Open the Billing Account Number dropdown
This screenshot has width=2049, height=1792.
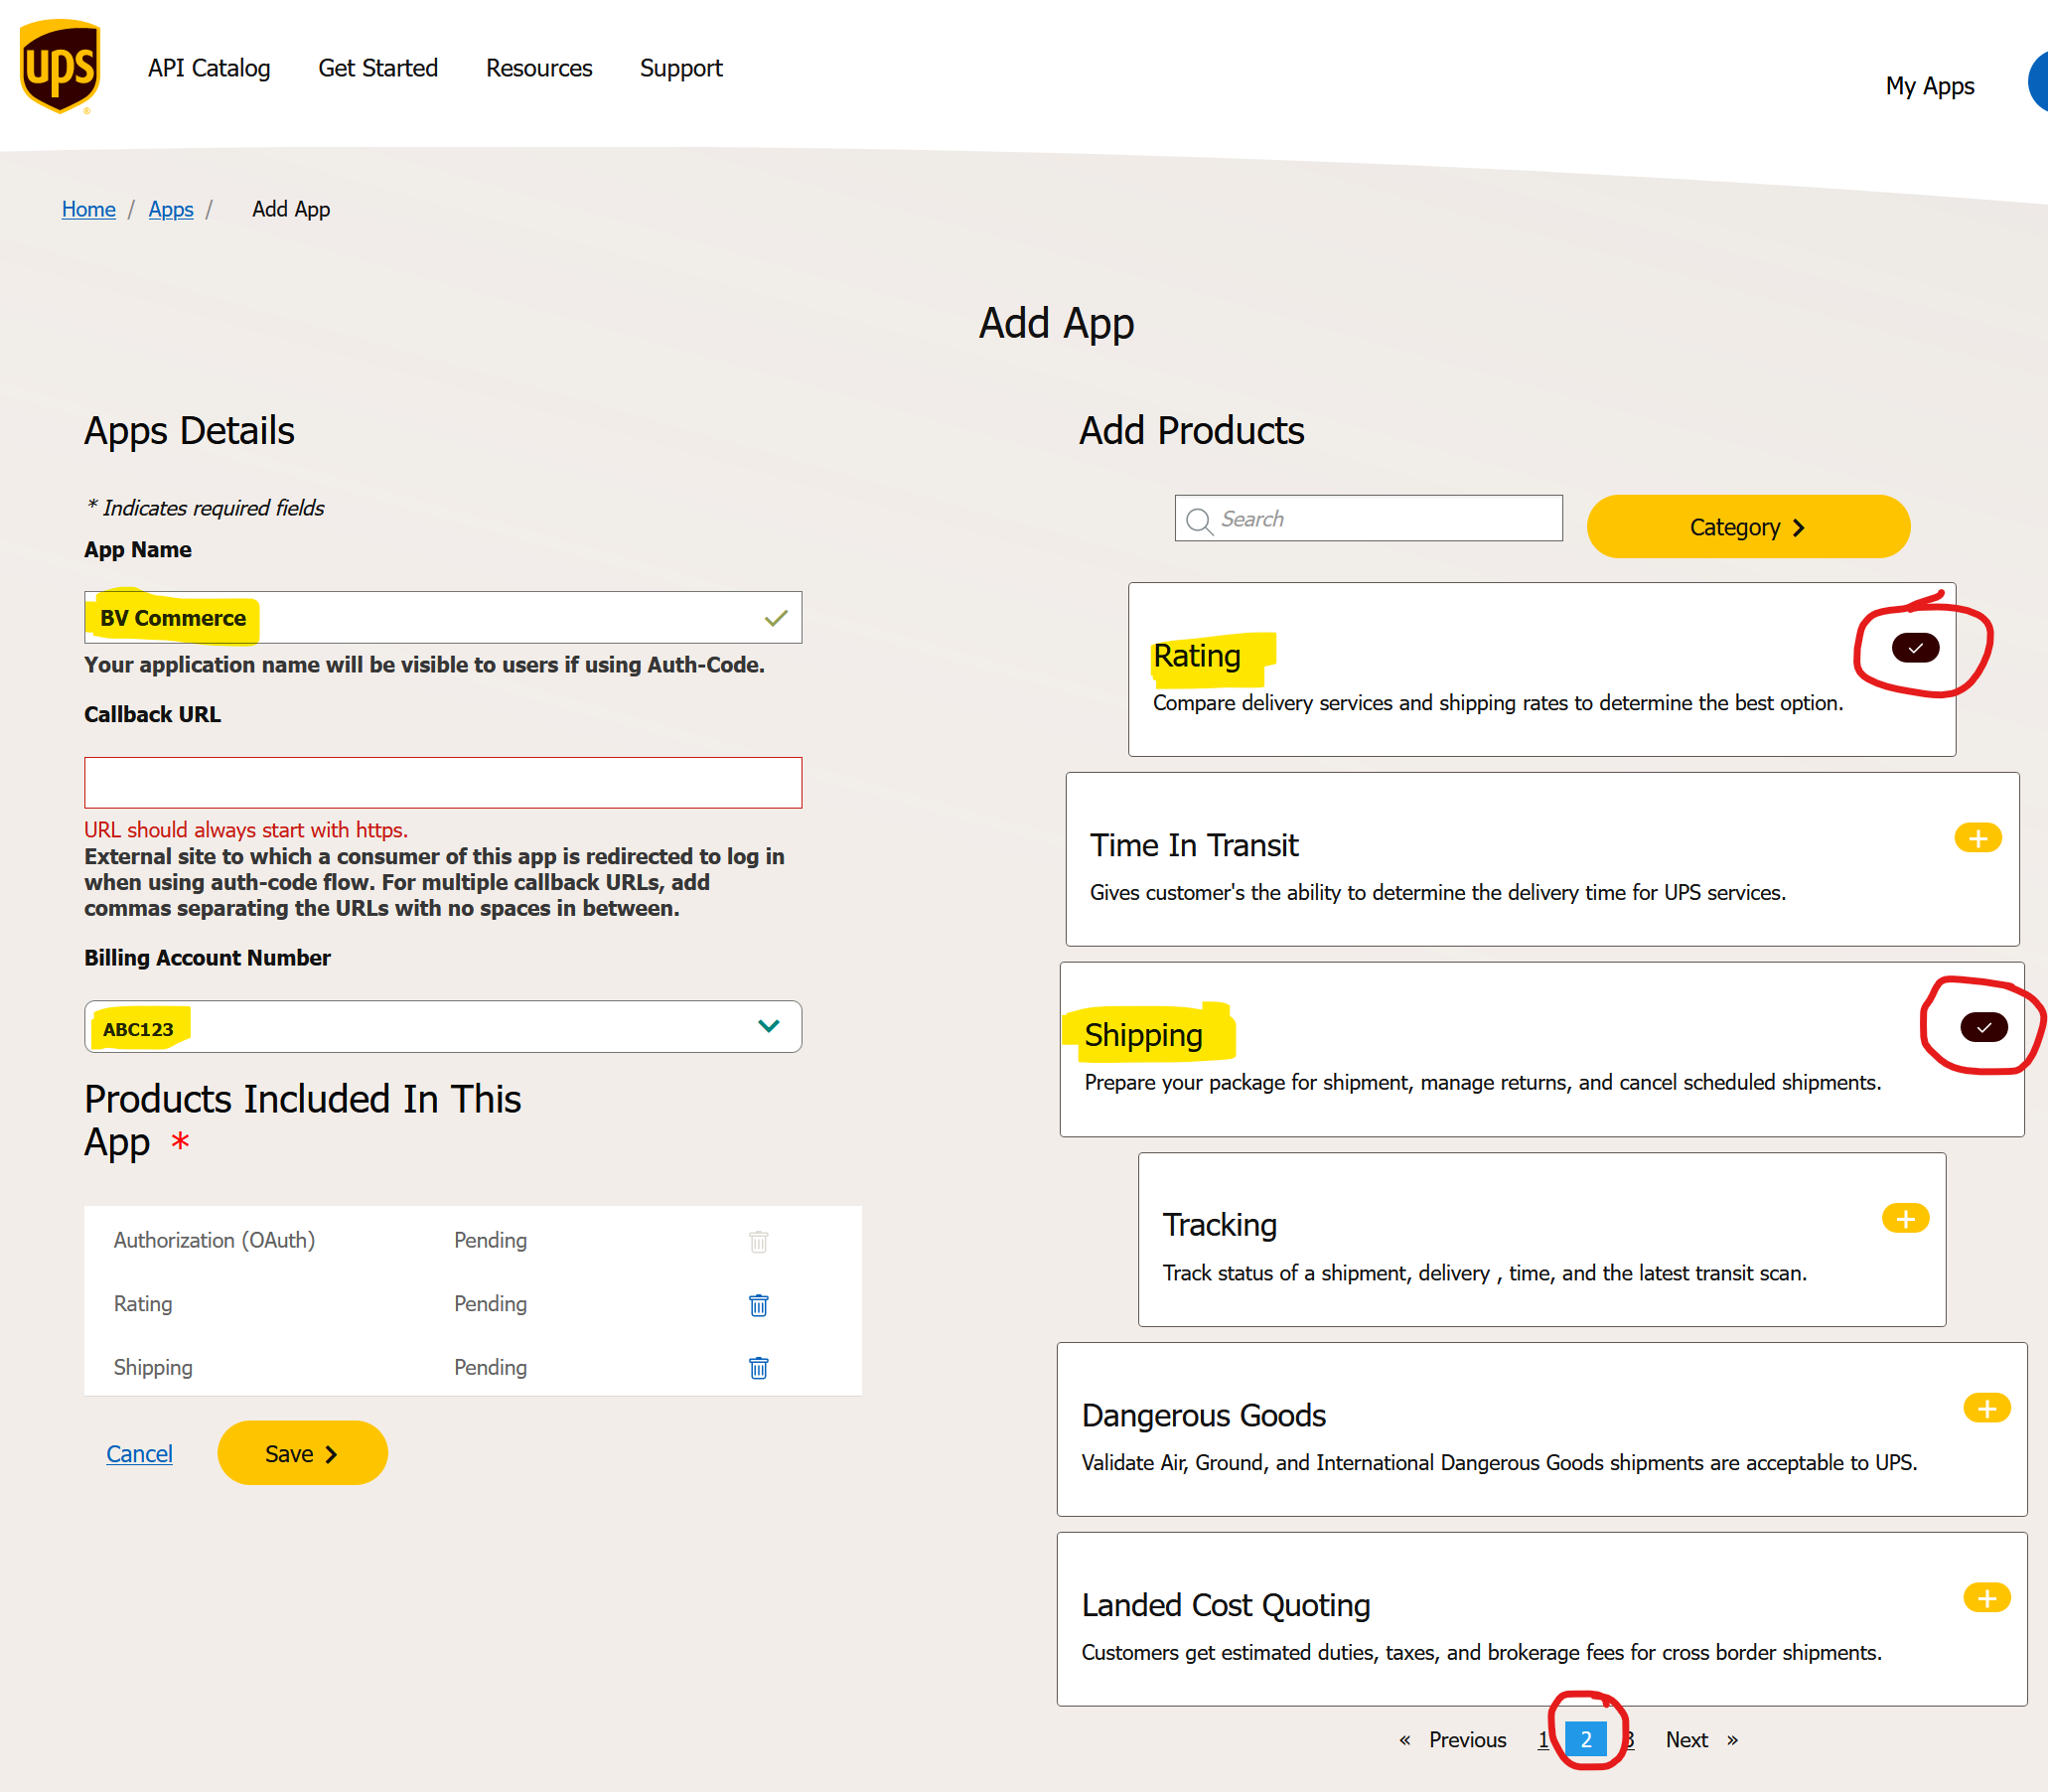[443, 1027]
